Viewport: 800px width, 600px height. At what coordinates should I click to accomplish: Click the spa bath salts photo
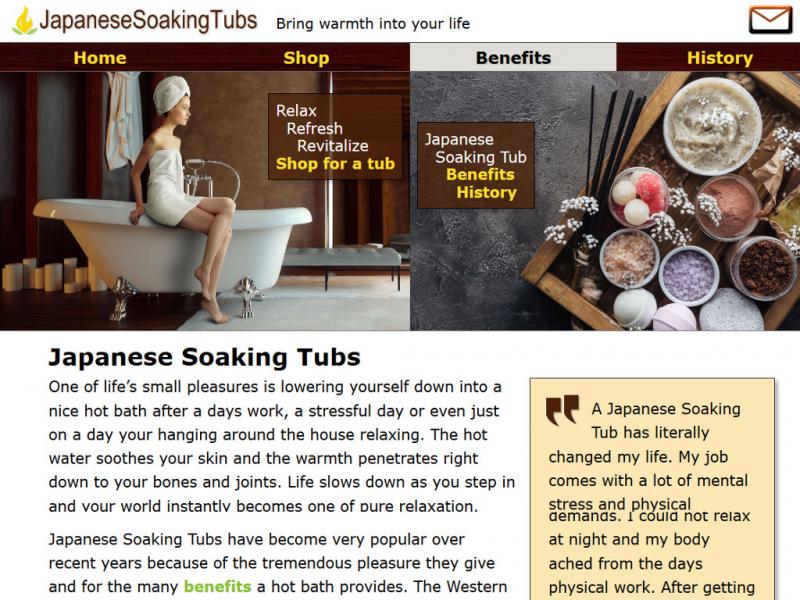[x=605, y=201]
